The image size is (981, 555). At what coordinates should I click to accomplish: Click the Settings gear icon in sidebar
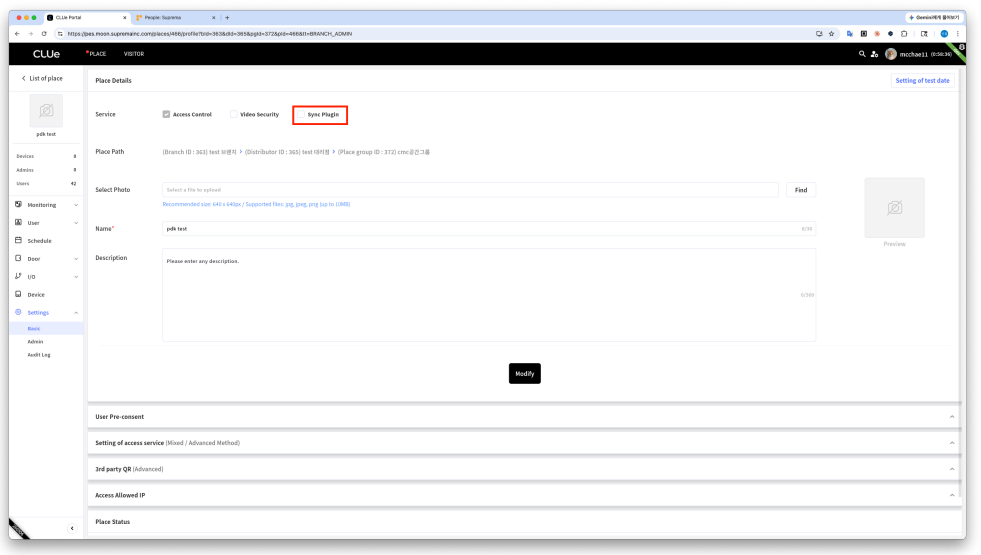pyautogui.click(x=18, y=312)
